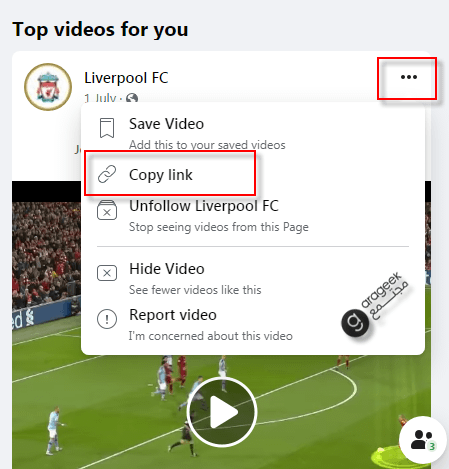This screenshot has width=449, height=469.
Task: Click the Top videos for you heading
Action: tap(100, 29)
